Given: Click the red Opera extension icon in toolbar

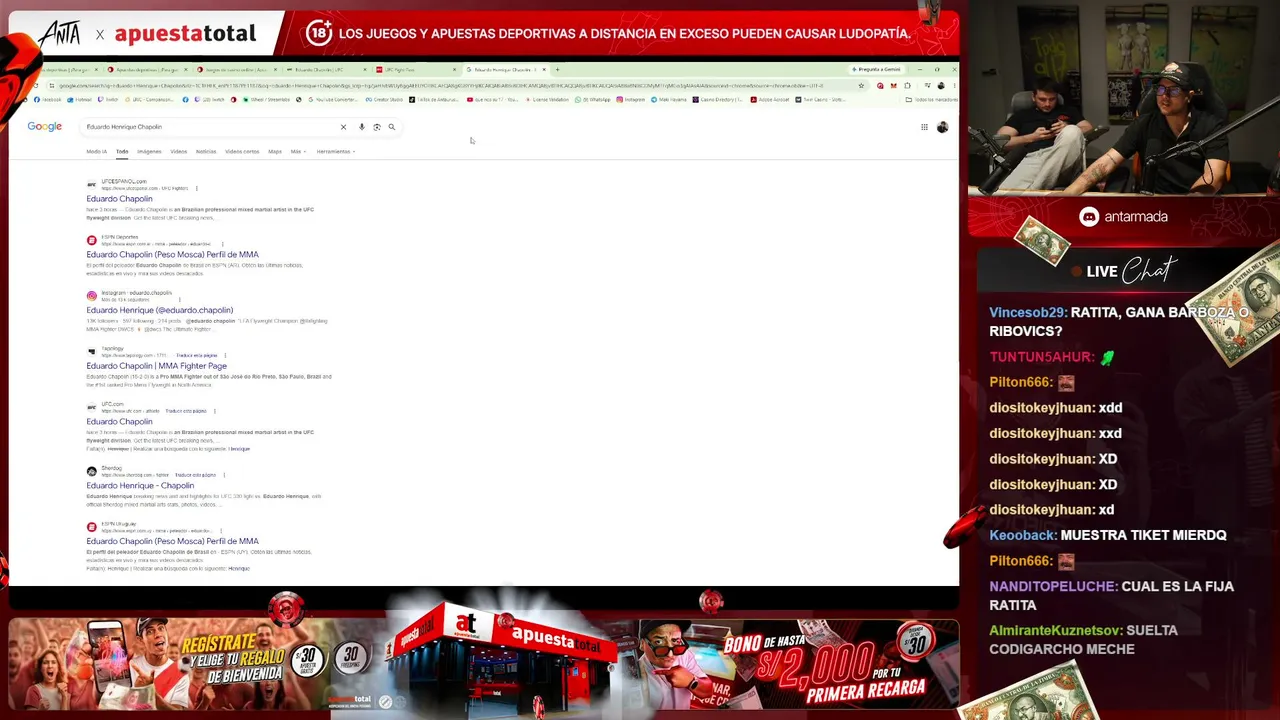Looking at the screenshot, I should tap(880, 85).
